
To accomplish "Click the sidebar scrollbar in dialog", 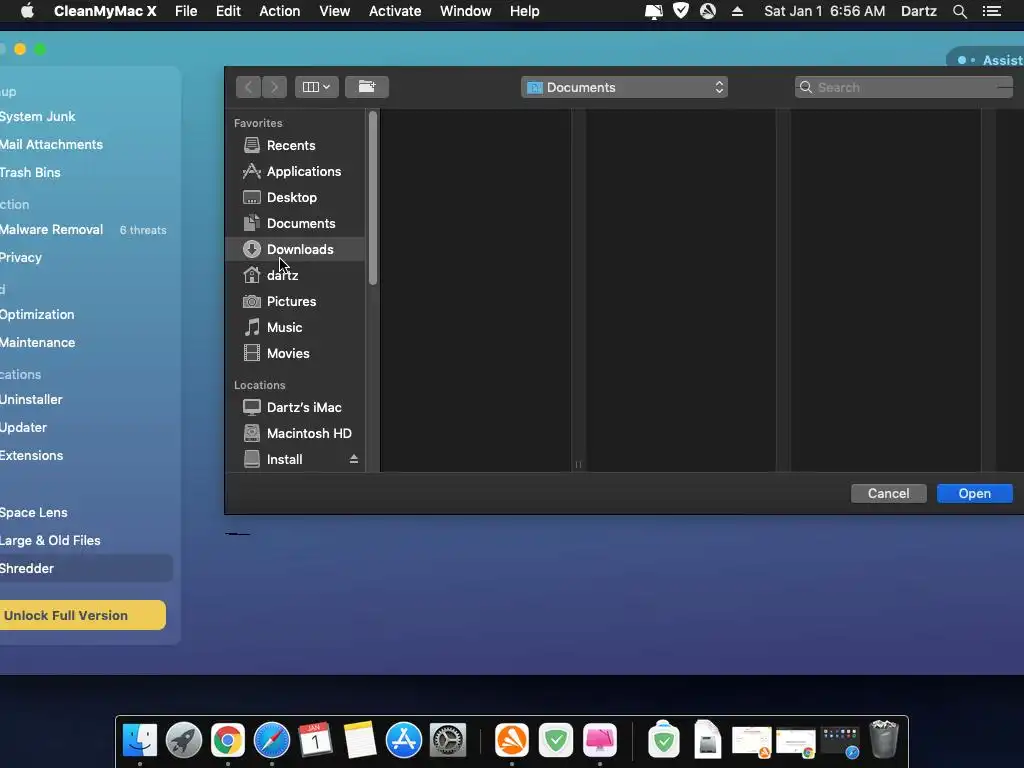I will pyautogui.click(x=373, y=198).
